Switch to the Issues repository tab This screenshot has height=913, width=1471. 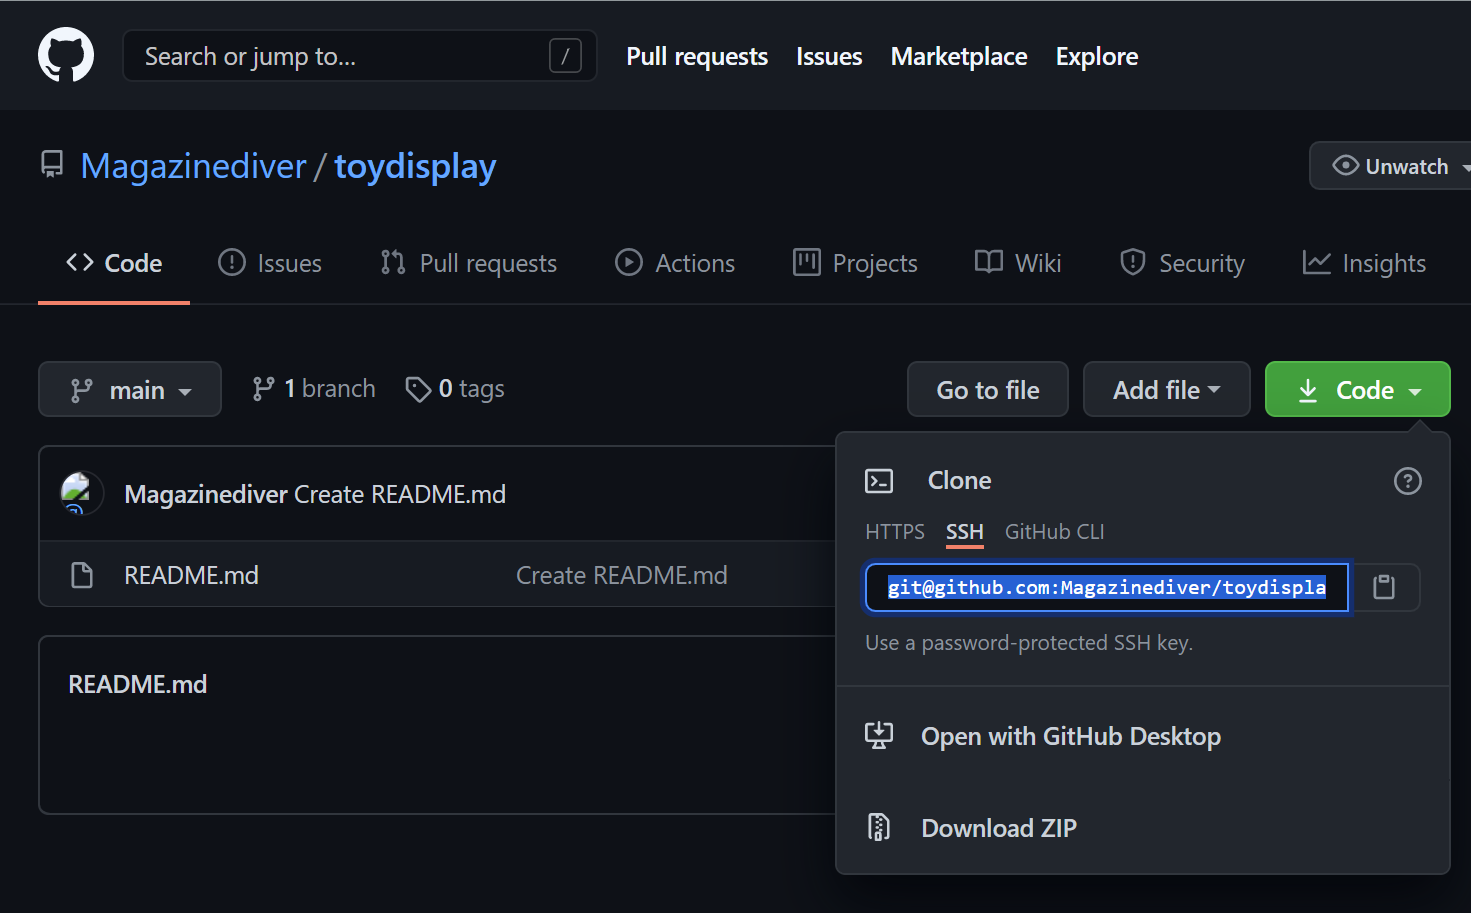(270, 263)
